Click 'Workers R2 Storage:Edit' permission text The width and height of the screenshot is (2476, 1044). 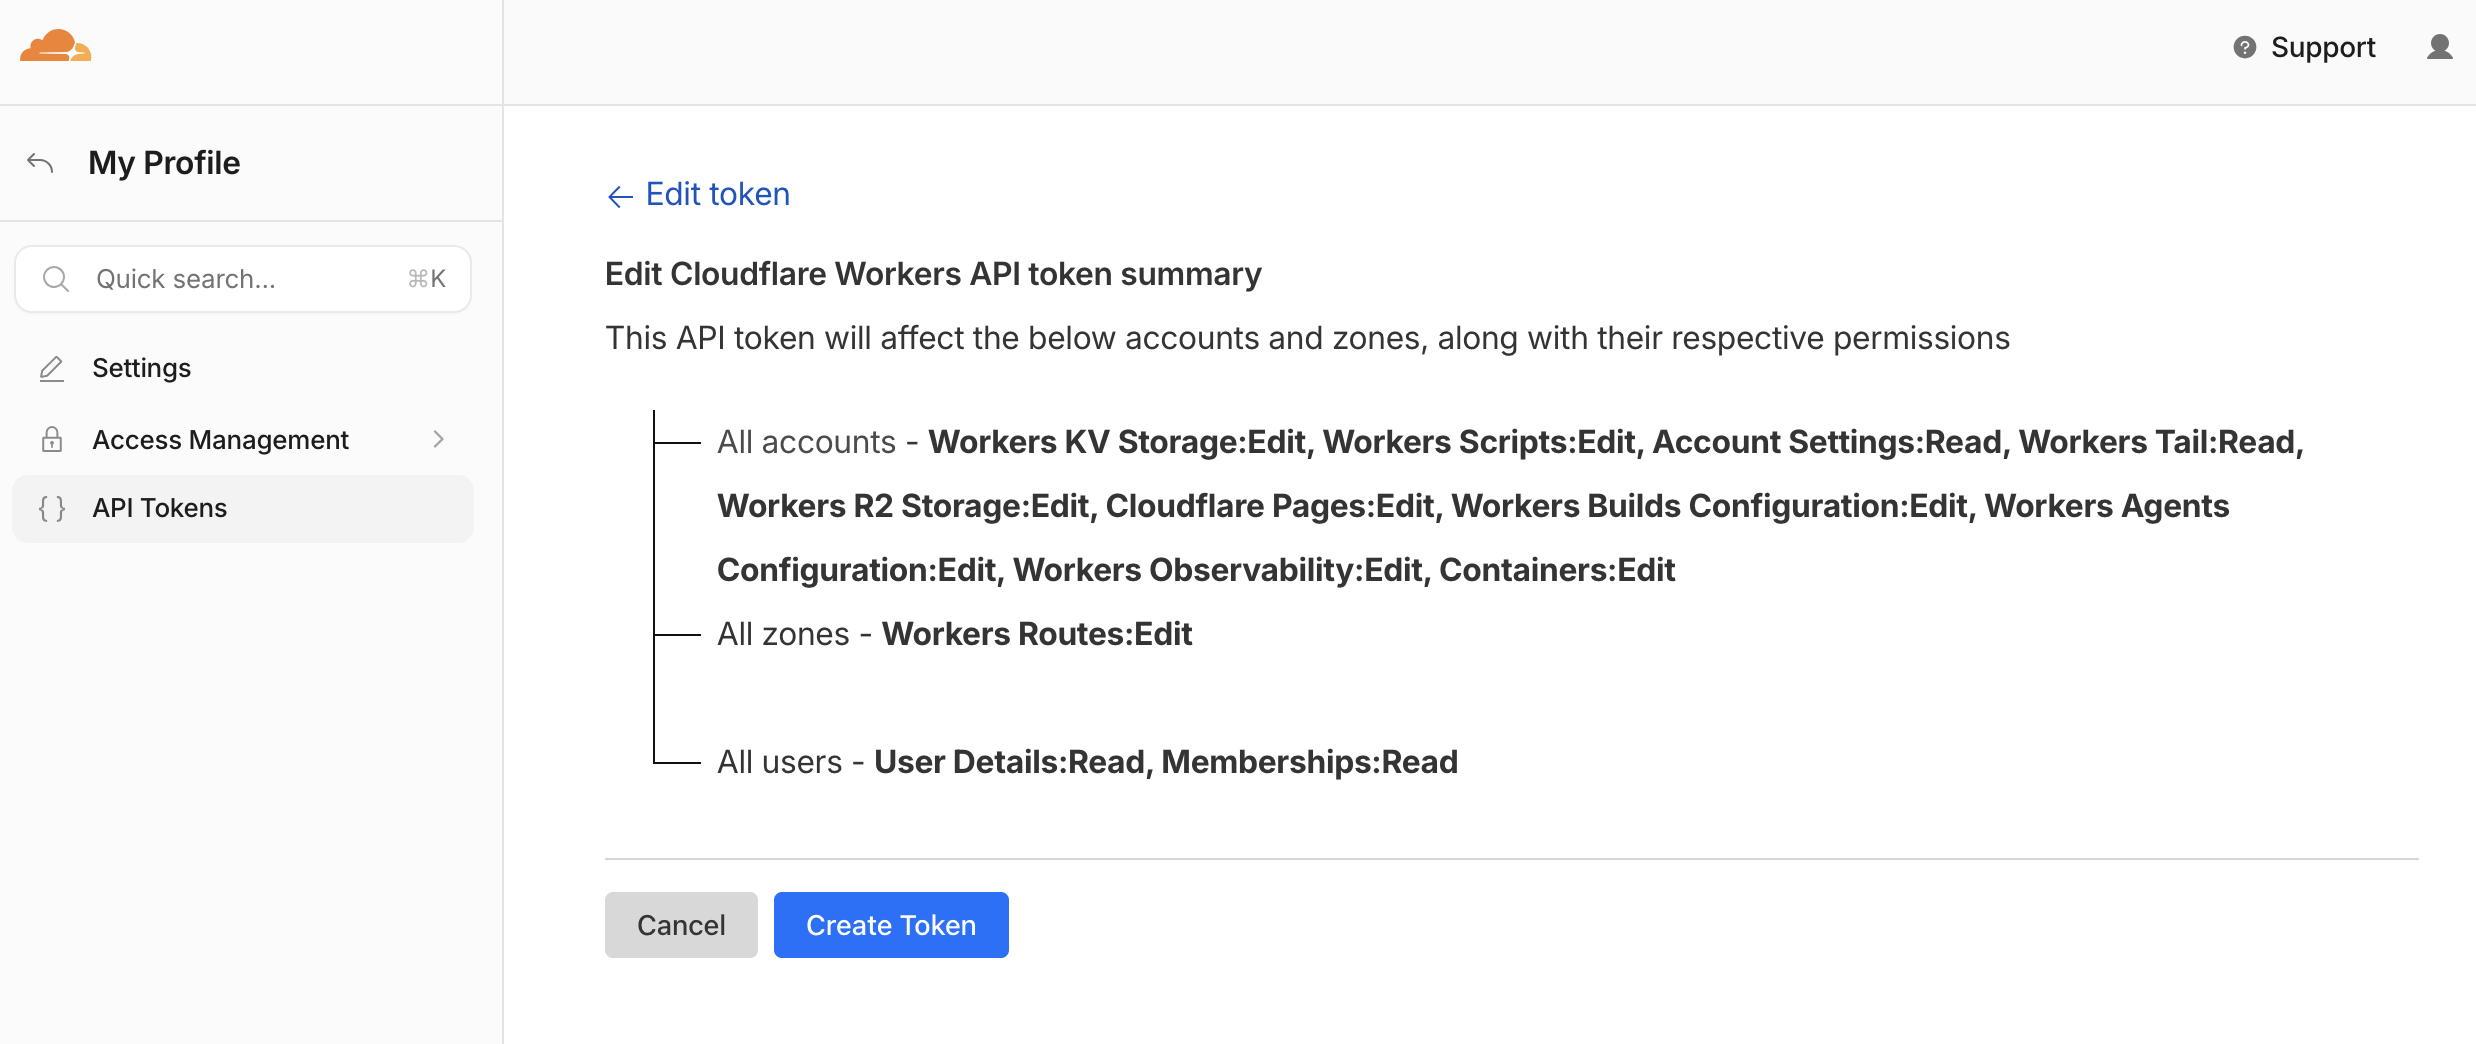click(903, 506)
